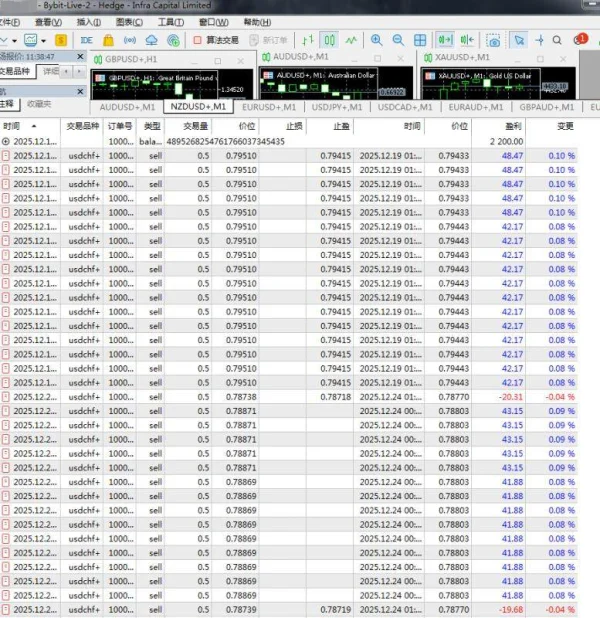Select the line chart icon
The width and height of the screenshot is (600, 618).
point(350,40)
